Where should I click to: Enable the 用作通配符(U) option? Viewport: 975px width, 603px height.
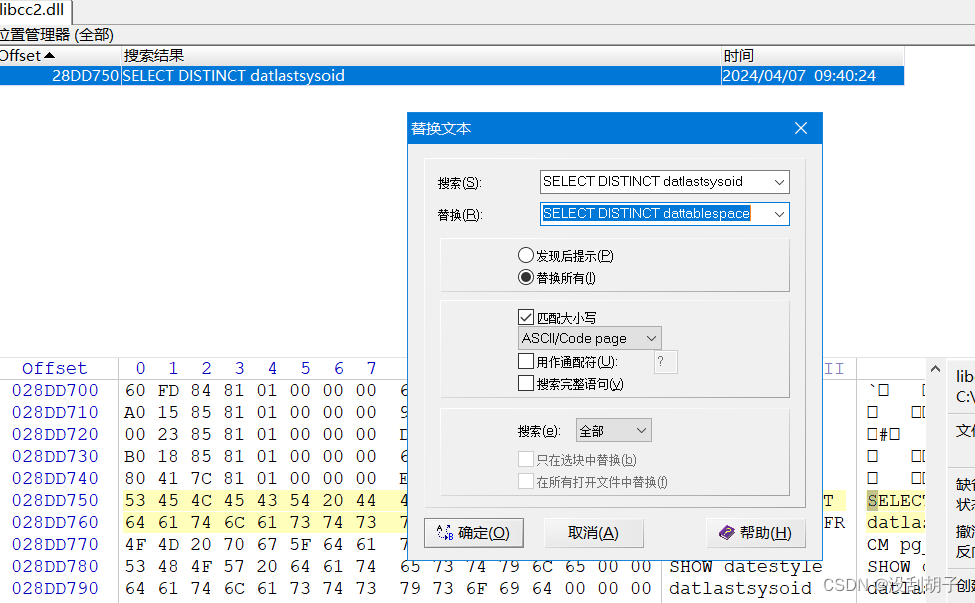click(525, 361)
